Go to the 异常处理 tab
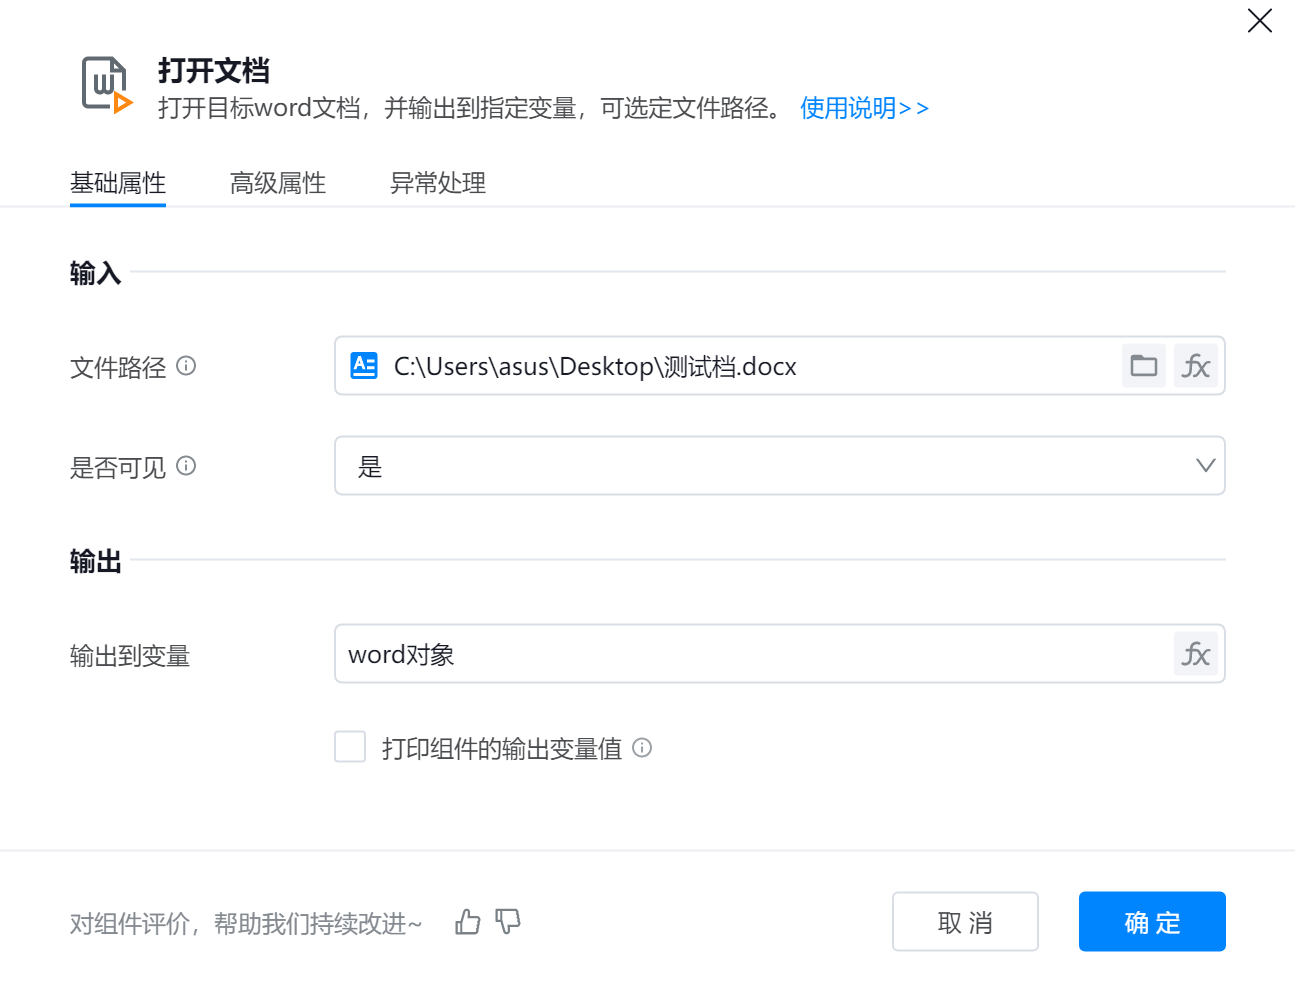Screen dimensions: 1295x981 click(x=438, y=183)
